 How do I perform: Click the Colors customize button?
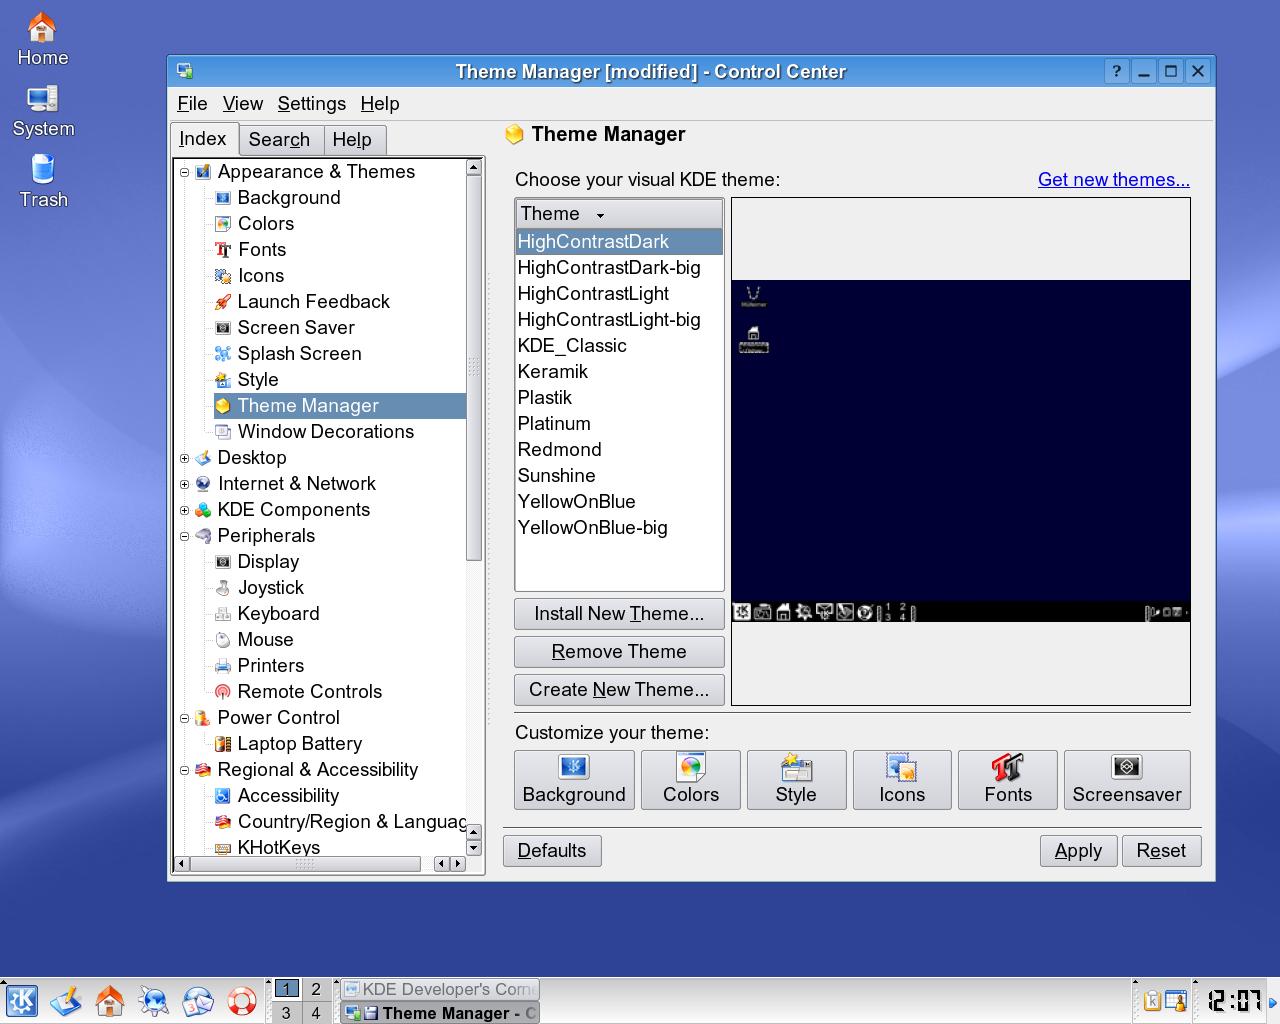coord(691,780)
